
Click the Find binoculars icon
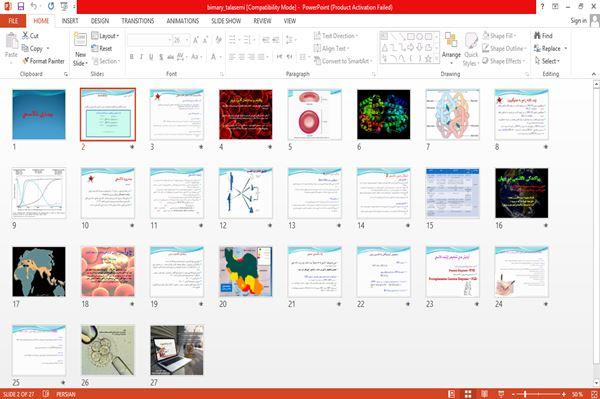pyautogui.click(x=537, y=36)
